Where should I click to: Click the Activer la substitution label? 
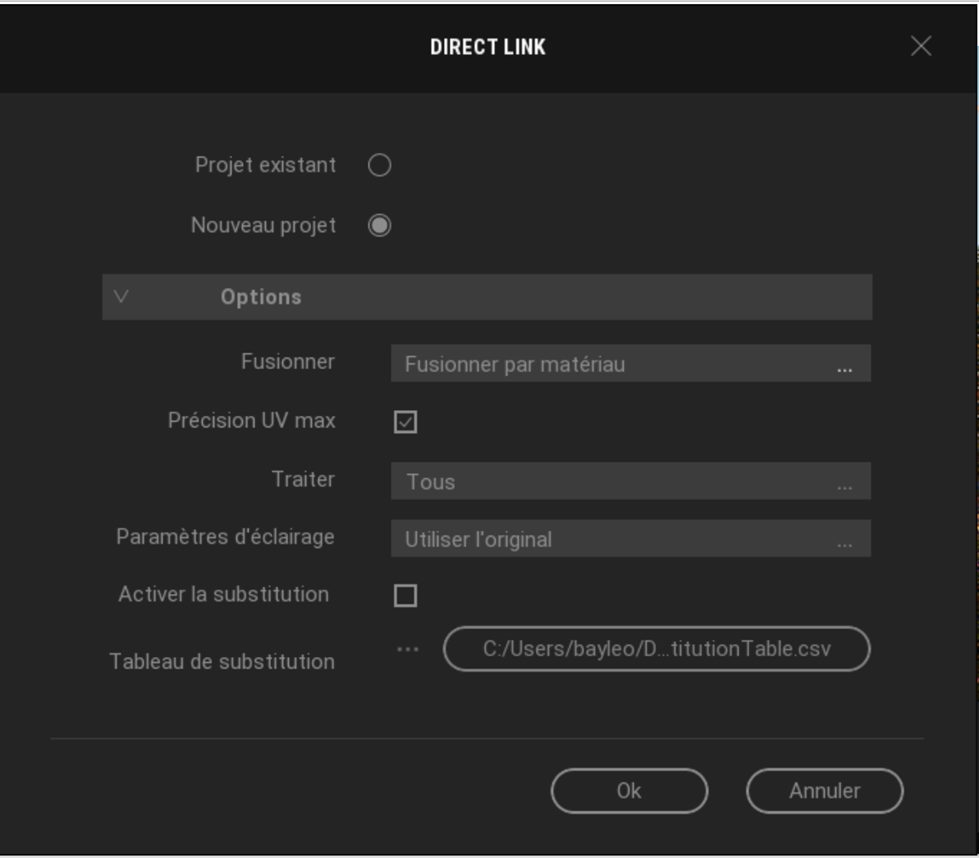224,594
